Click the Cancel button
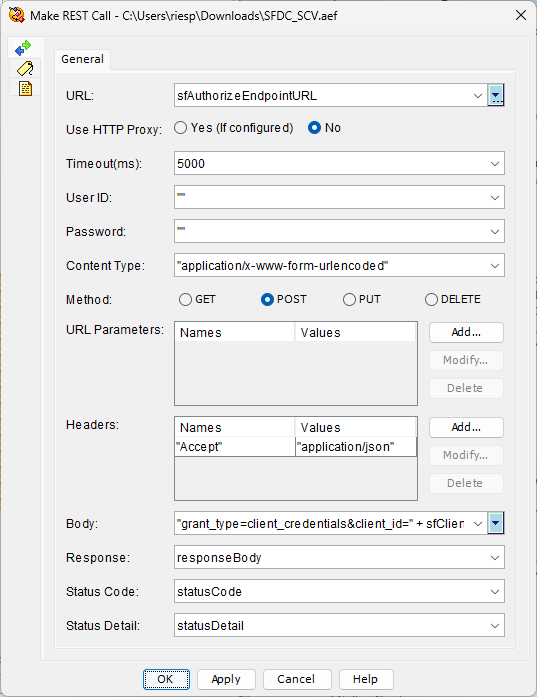Viewport: 537px width, 697px height. [297, 679]
